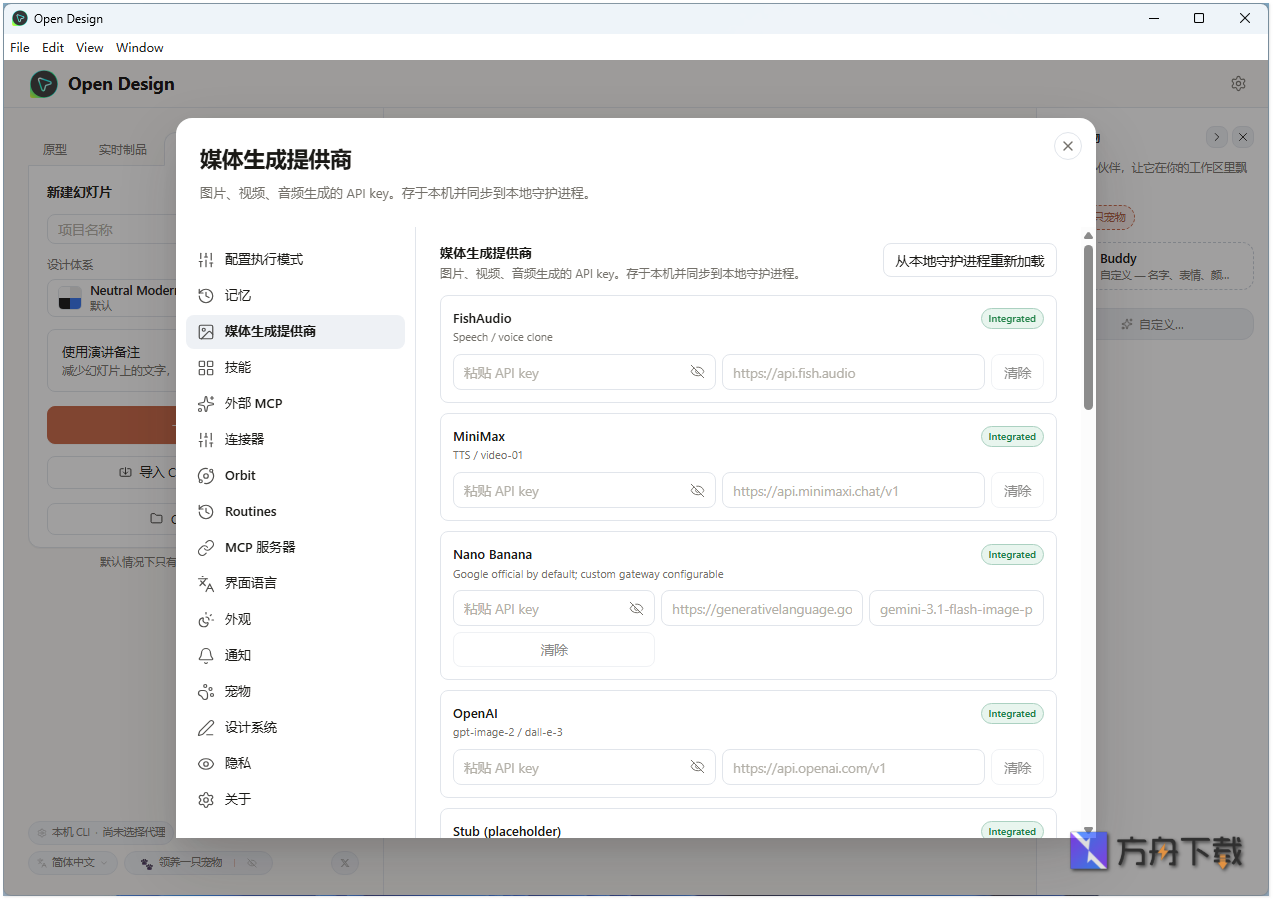The height and width of the screenshot is (900, 1273).
Task: Click the gemini-3.1-flash-image model field
Action: 956,608
